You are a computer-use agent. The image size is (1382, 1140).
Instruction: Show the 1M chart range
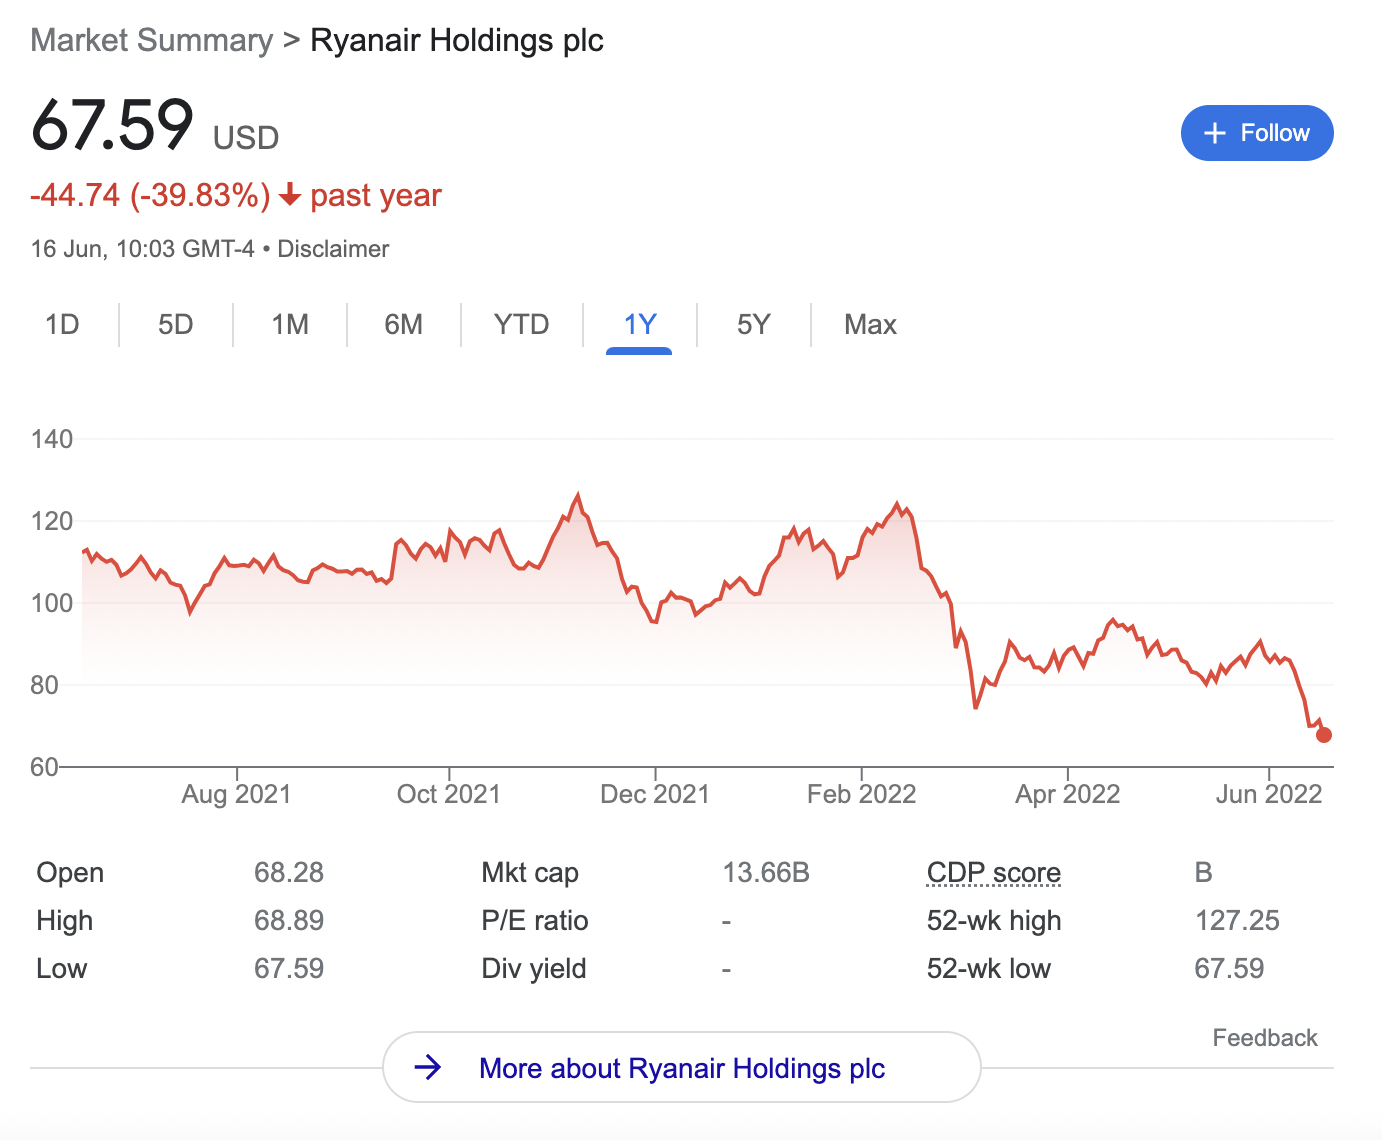tap(290, 325)
